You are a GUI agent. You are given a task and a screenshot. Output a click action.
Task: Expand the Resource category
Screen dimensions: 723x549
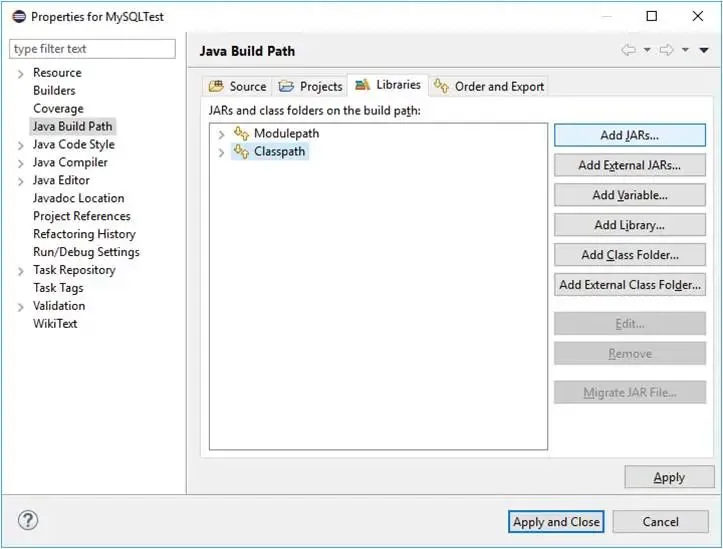tap(20, 74)
